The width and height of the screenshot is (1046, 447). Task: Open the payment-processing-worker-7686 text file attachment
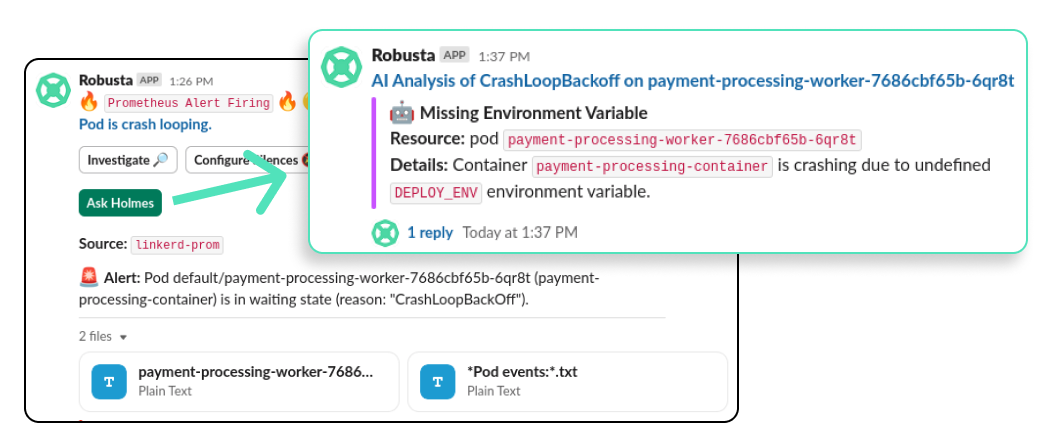(239, 381)
